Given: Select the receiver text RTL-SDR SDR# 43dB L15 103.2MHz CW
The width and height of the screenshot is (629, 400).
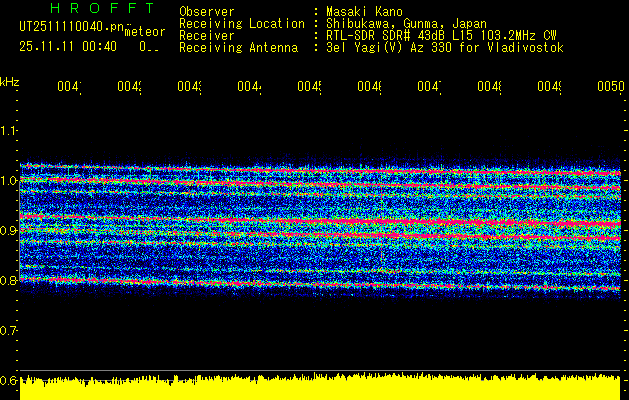Looking at the screenshot, I should click(x=441, y=36).
